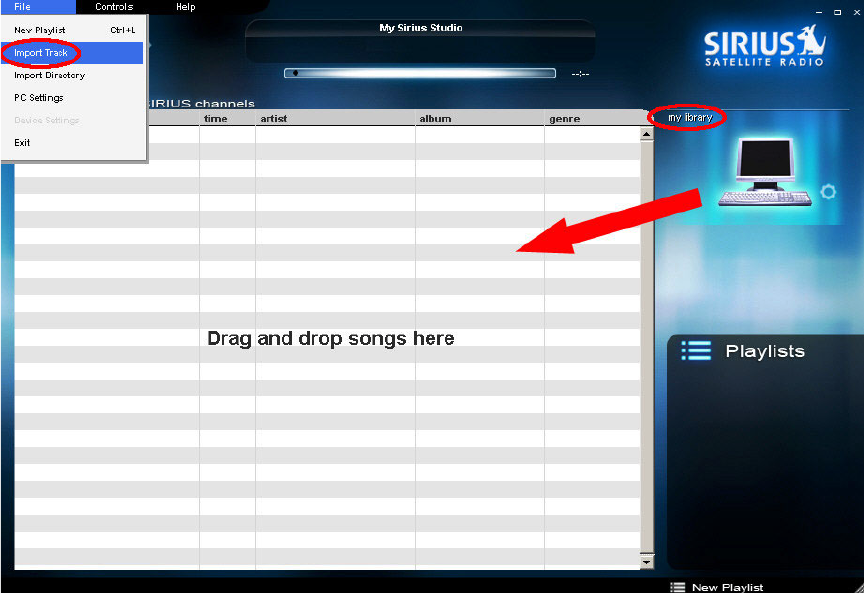Maximize the Sirius Studio window
The width and height of the screenshot is (864, 593).
click(838, 12)
